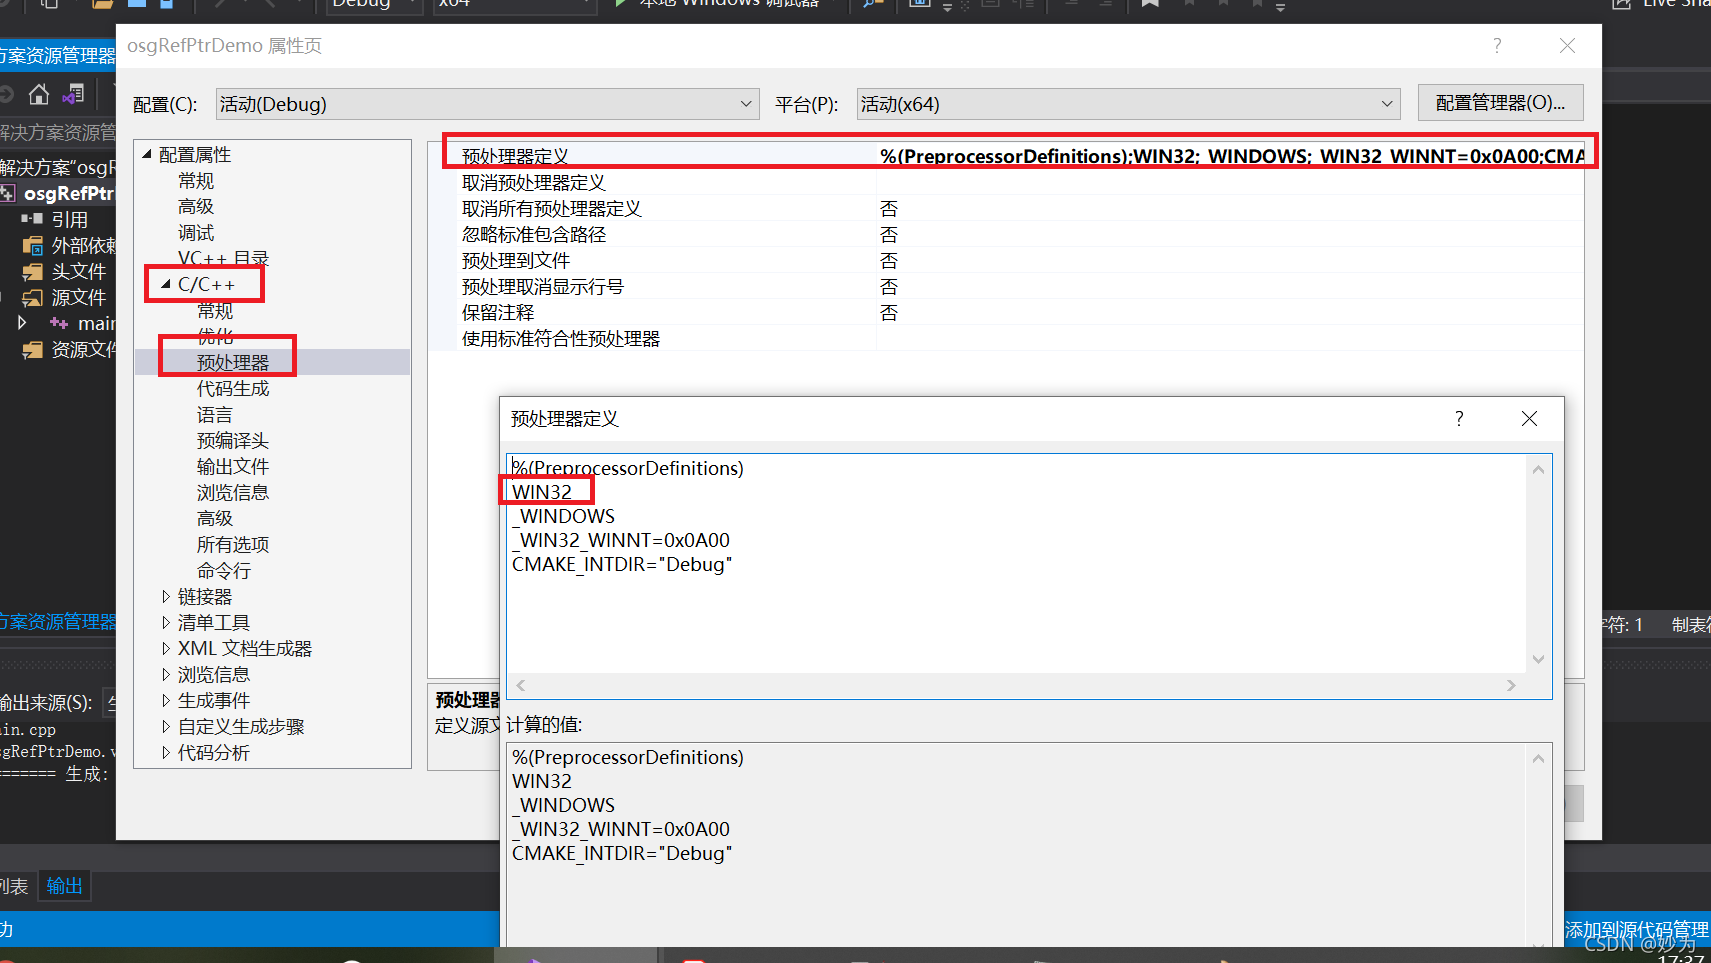Image resolution: width=1711 pixels, height=963 pixels.
Task: Select 浏览信息 under C/C++
Action: tap(233, 492)
